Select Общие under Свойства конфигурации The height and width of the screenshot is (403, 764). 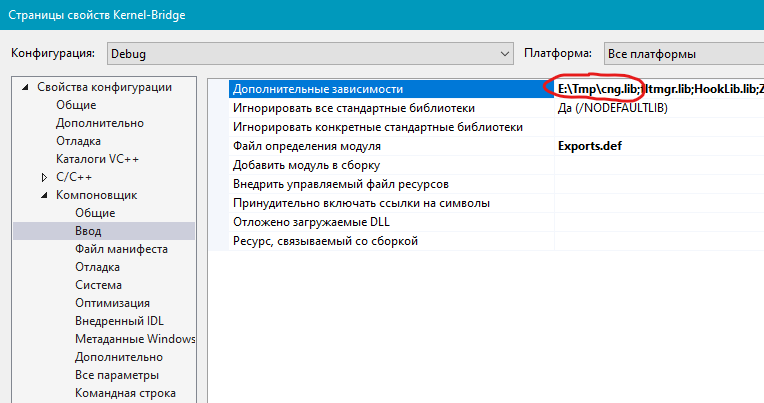76,105
